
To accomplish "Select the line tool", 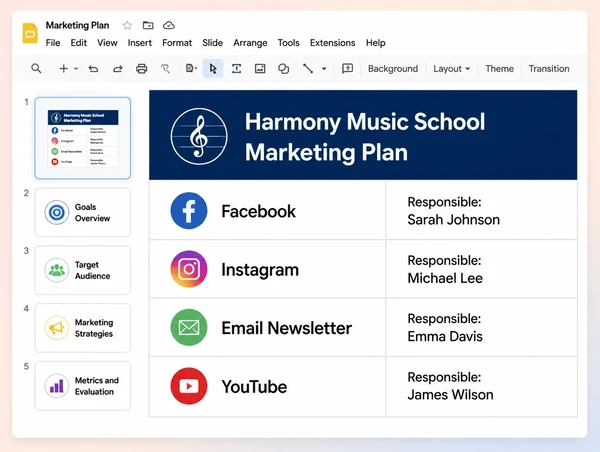I will tap(308, 69).
